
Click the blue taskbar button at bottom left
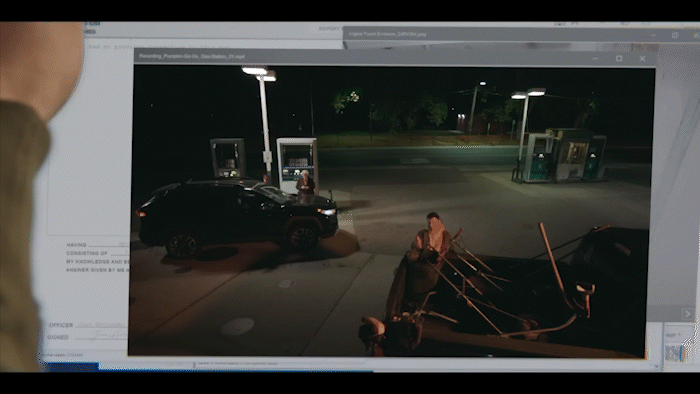[x=71, y=367]
